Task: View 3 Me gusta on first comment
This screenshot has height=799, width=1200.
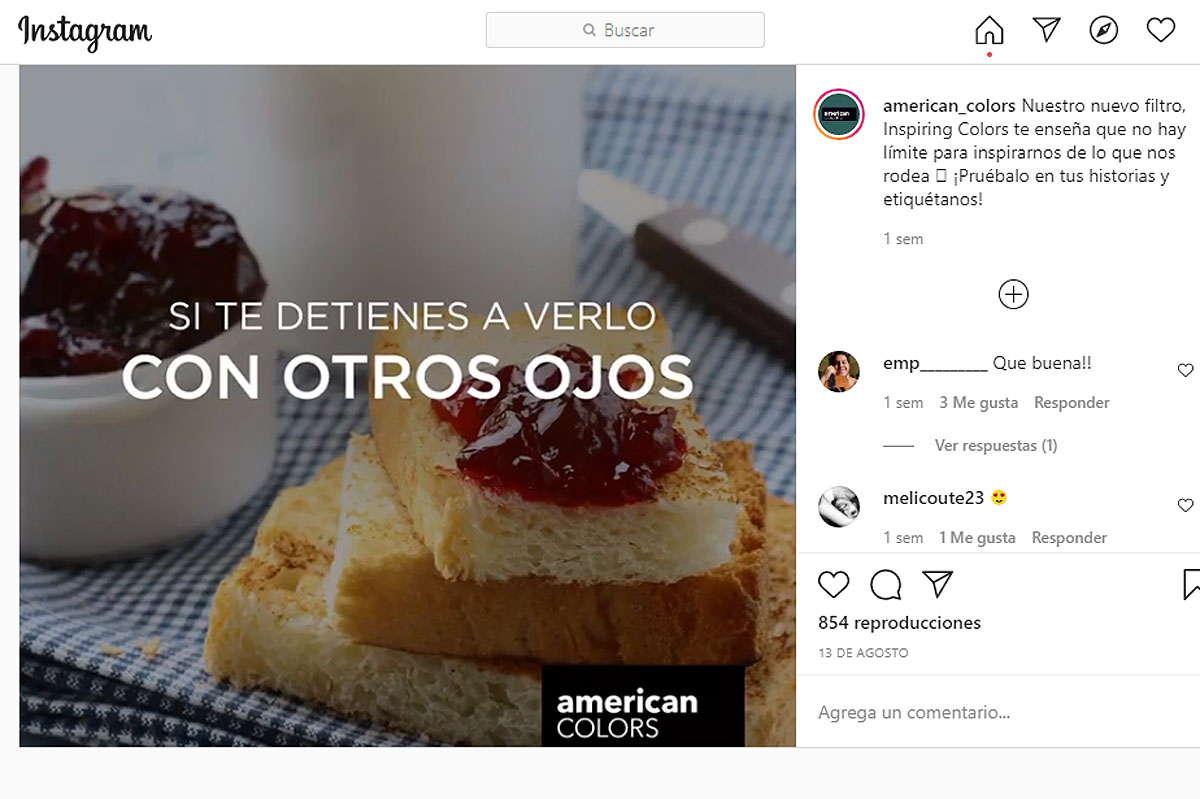Action: (x=978, y=402)
